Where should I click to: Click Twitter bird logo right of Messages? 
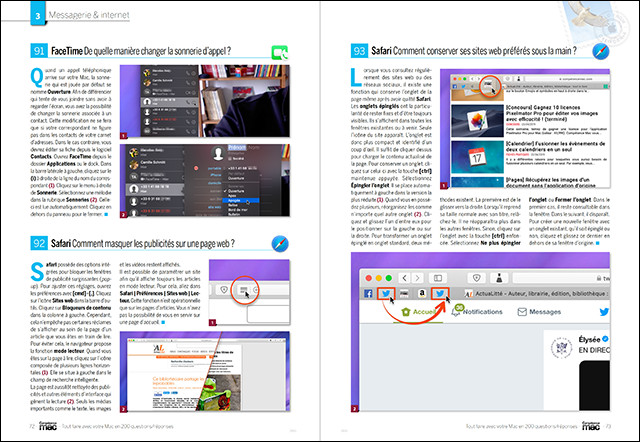(604, 312)
